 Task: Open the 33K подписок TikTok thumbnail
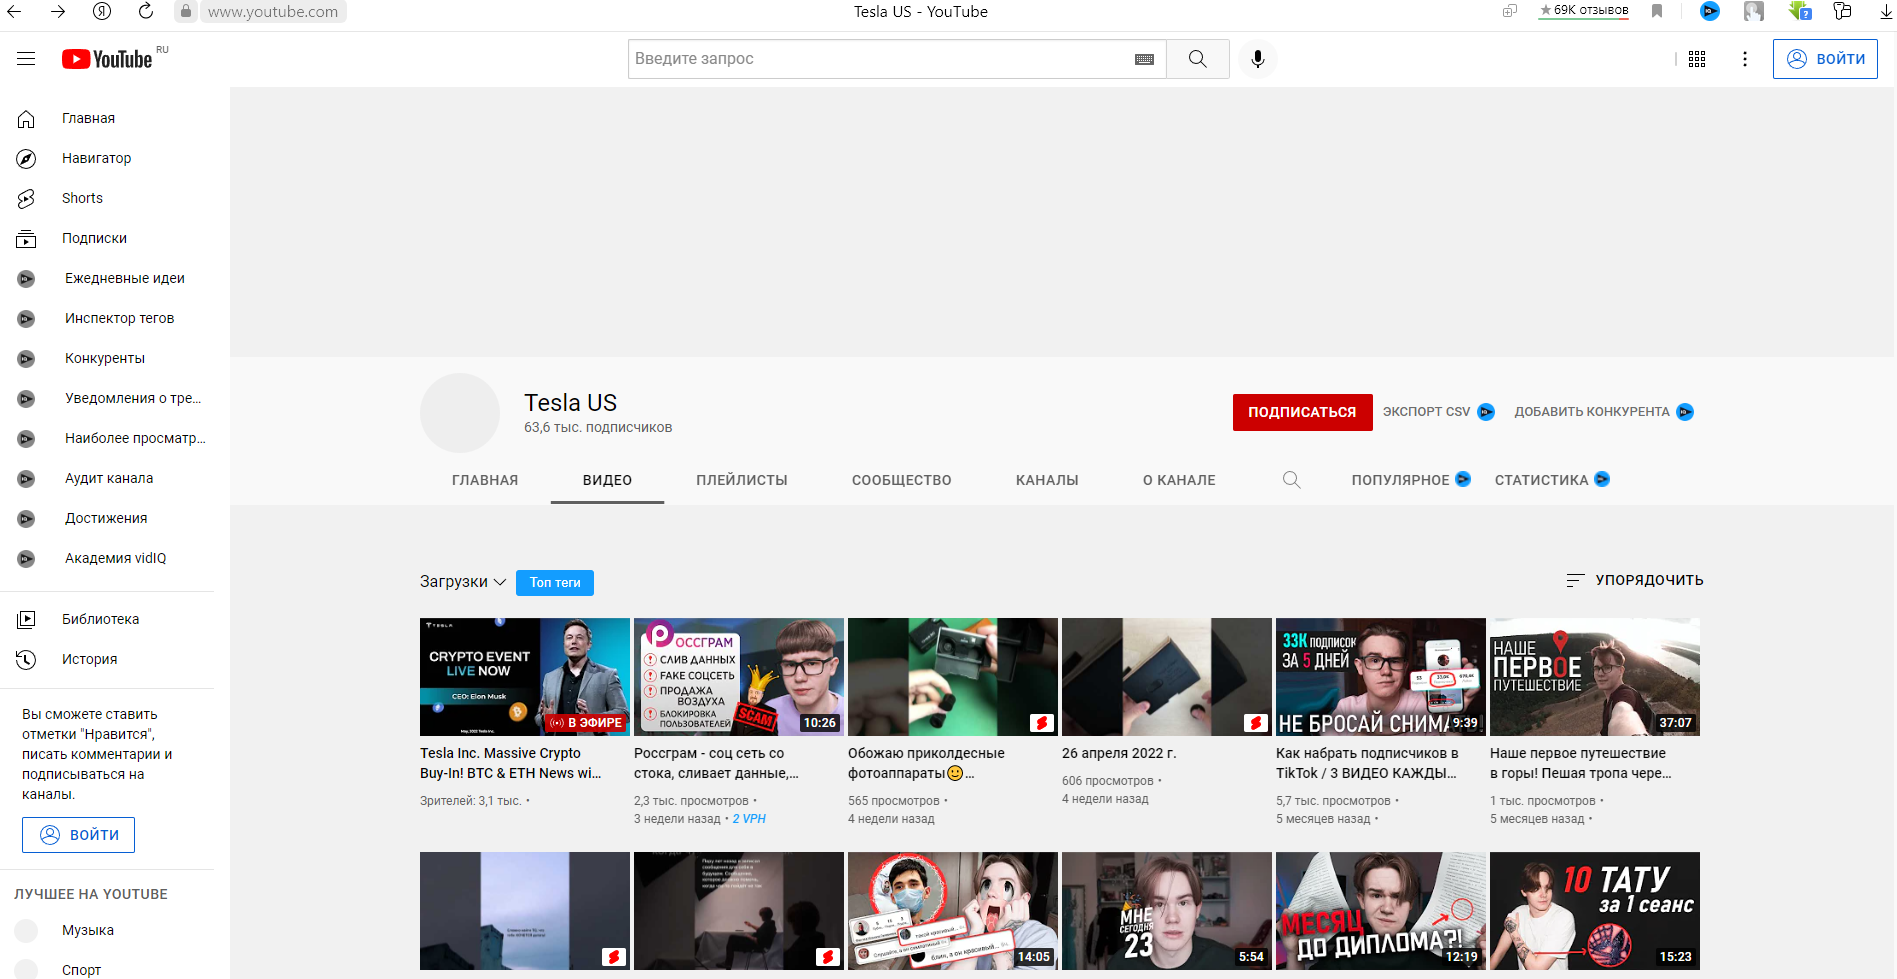click(x=1381, y=677)
